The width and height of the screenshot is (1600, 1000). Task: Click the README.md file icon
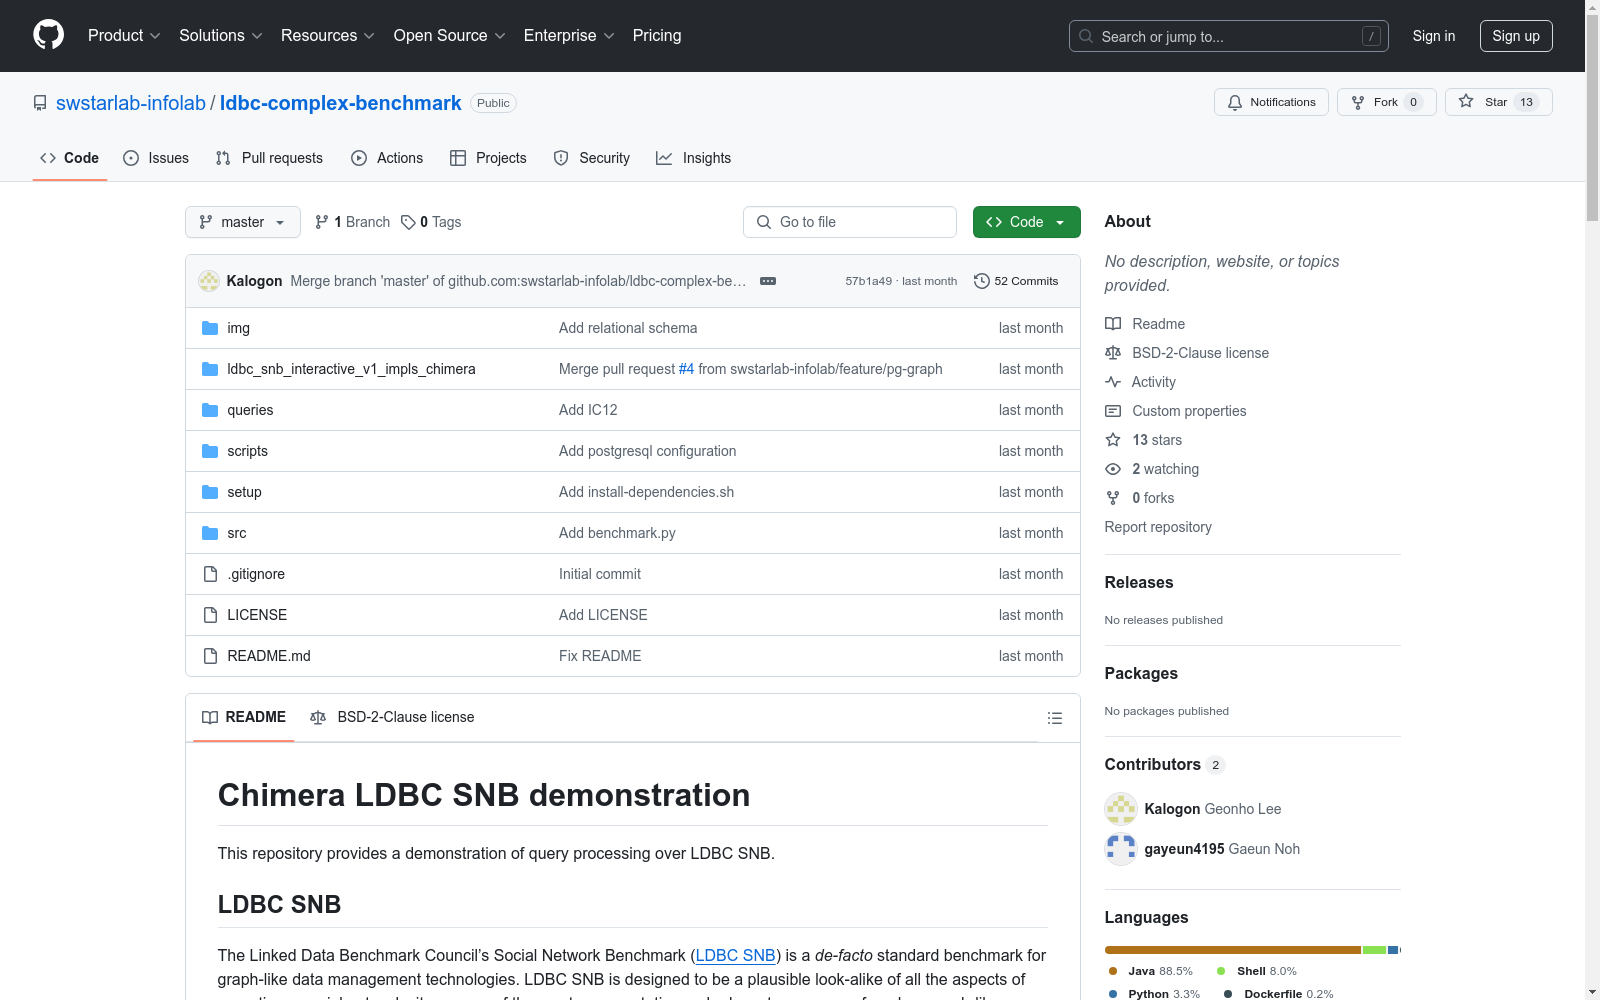[x=210, y=656]
